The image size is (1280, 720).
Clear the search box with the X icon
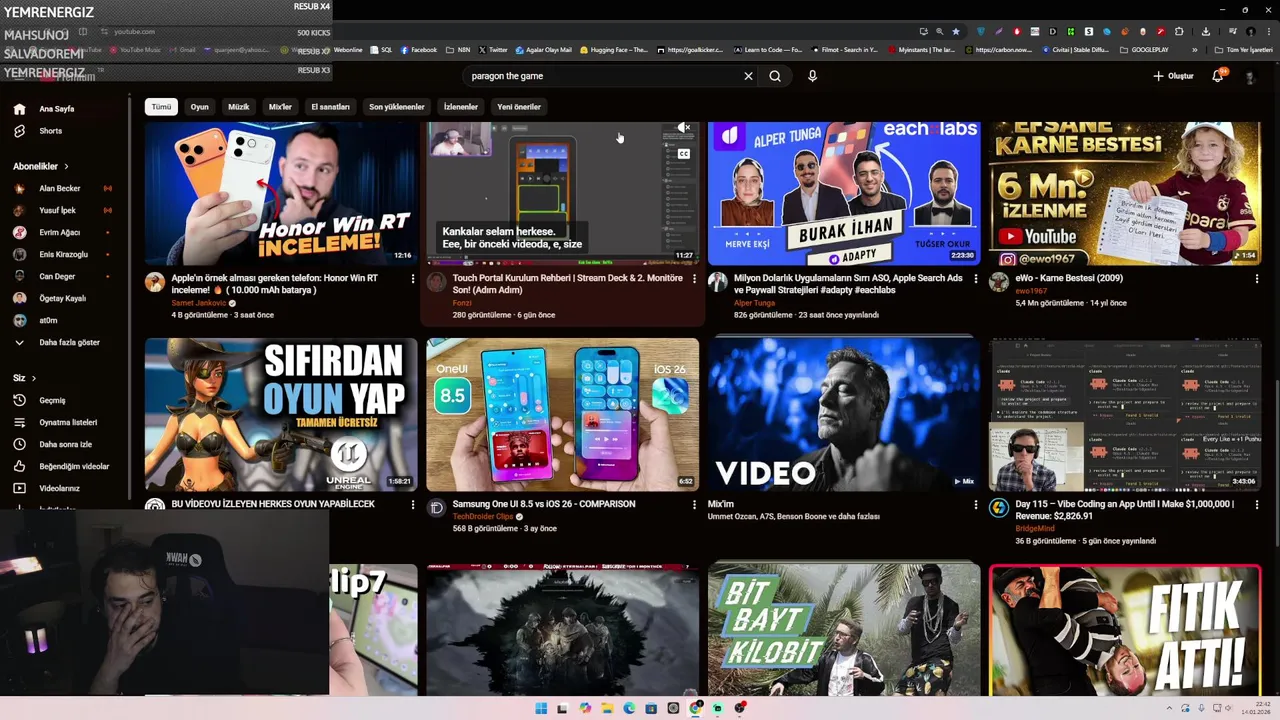point(748,76)
